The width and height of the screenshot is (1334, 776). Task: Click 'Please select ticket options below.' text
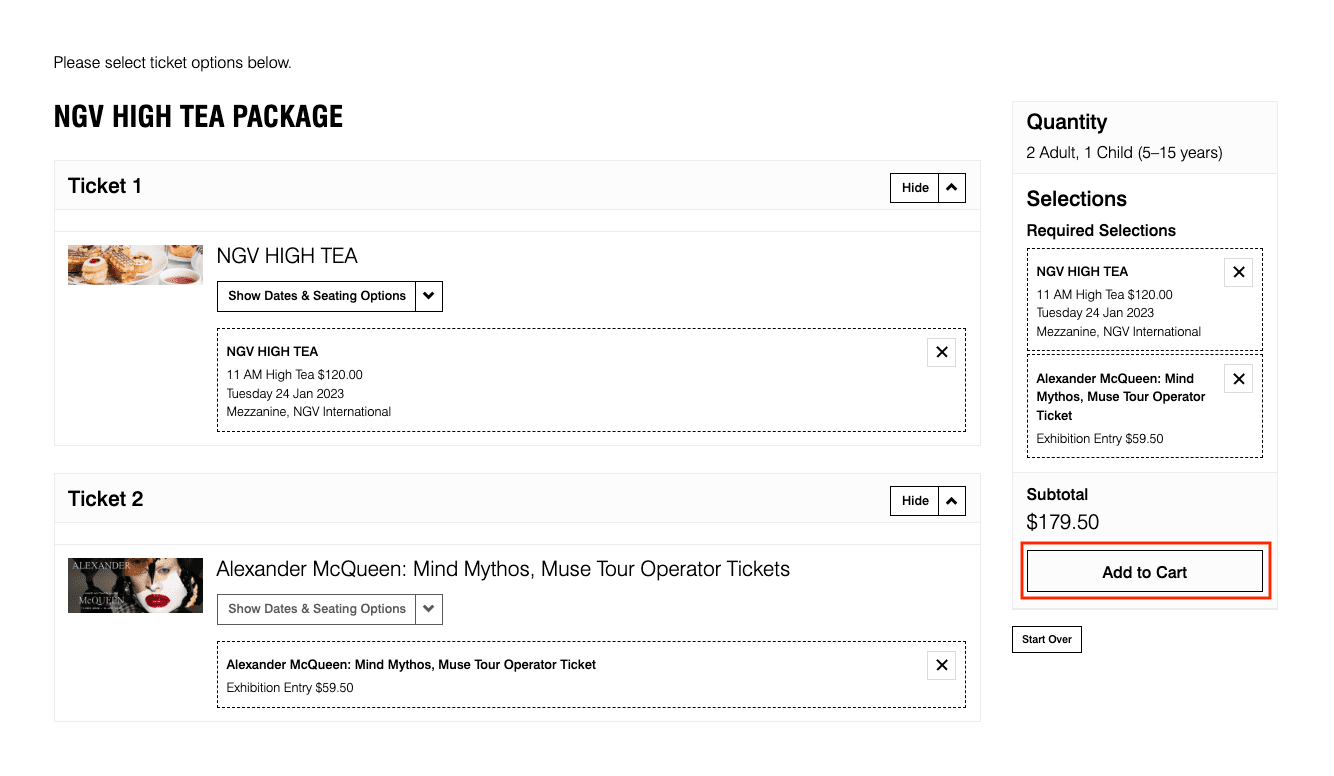pos(172,63)
